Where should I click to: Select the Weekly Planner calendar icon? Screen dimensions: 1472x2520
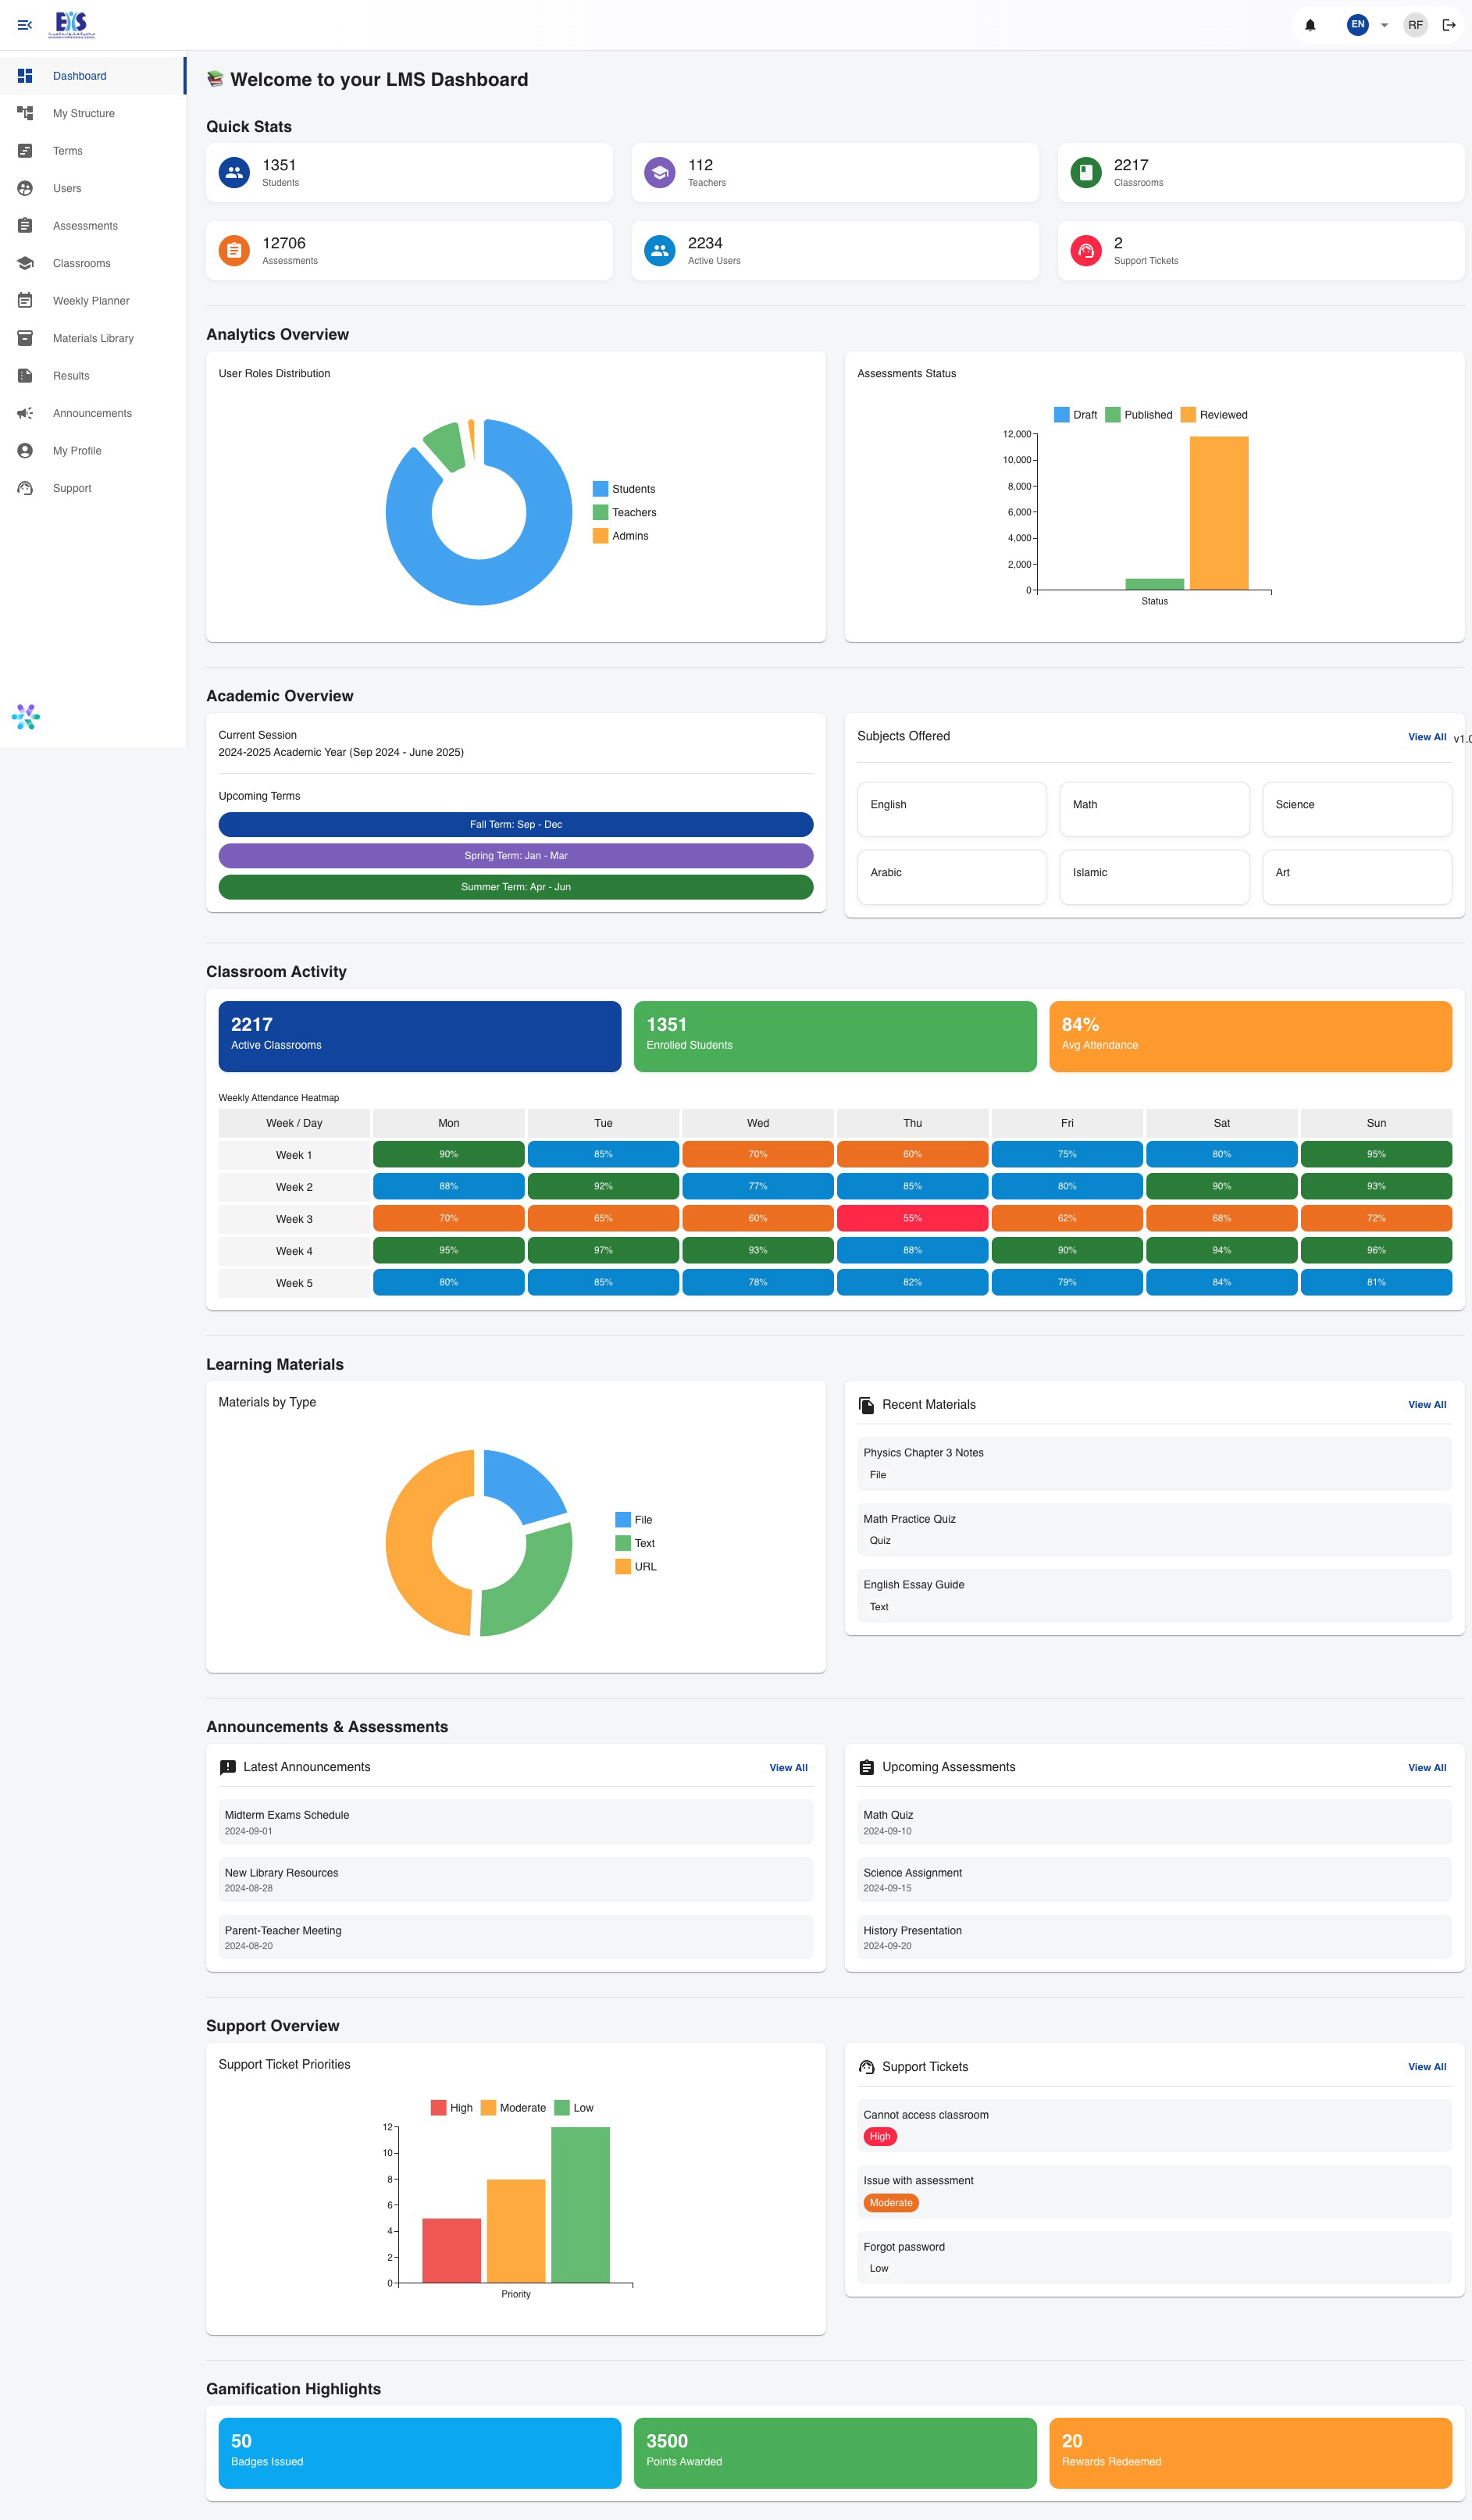25,300
